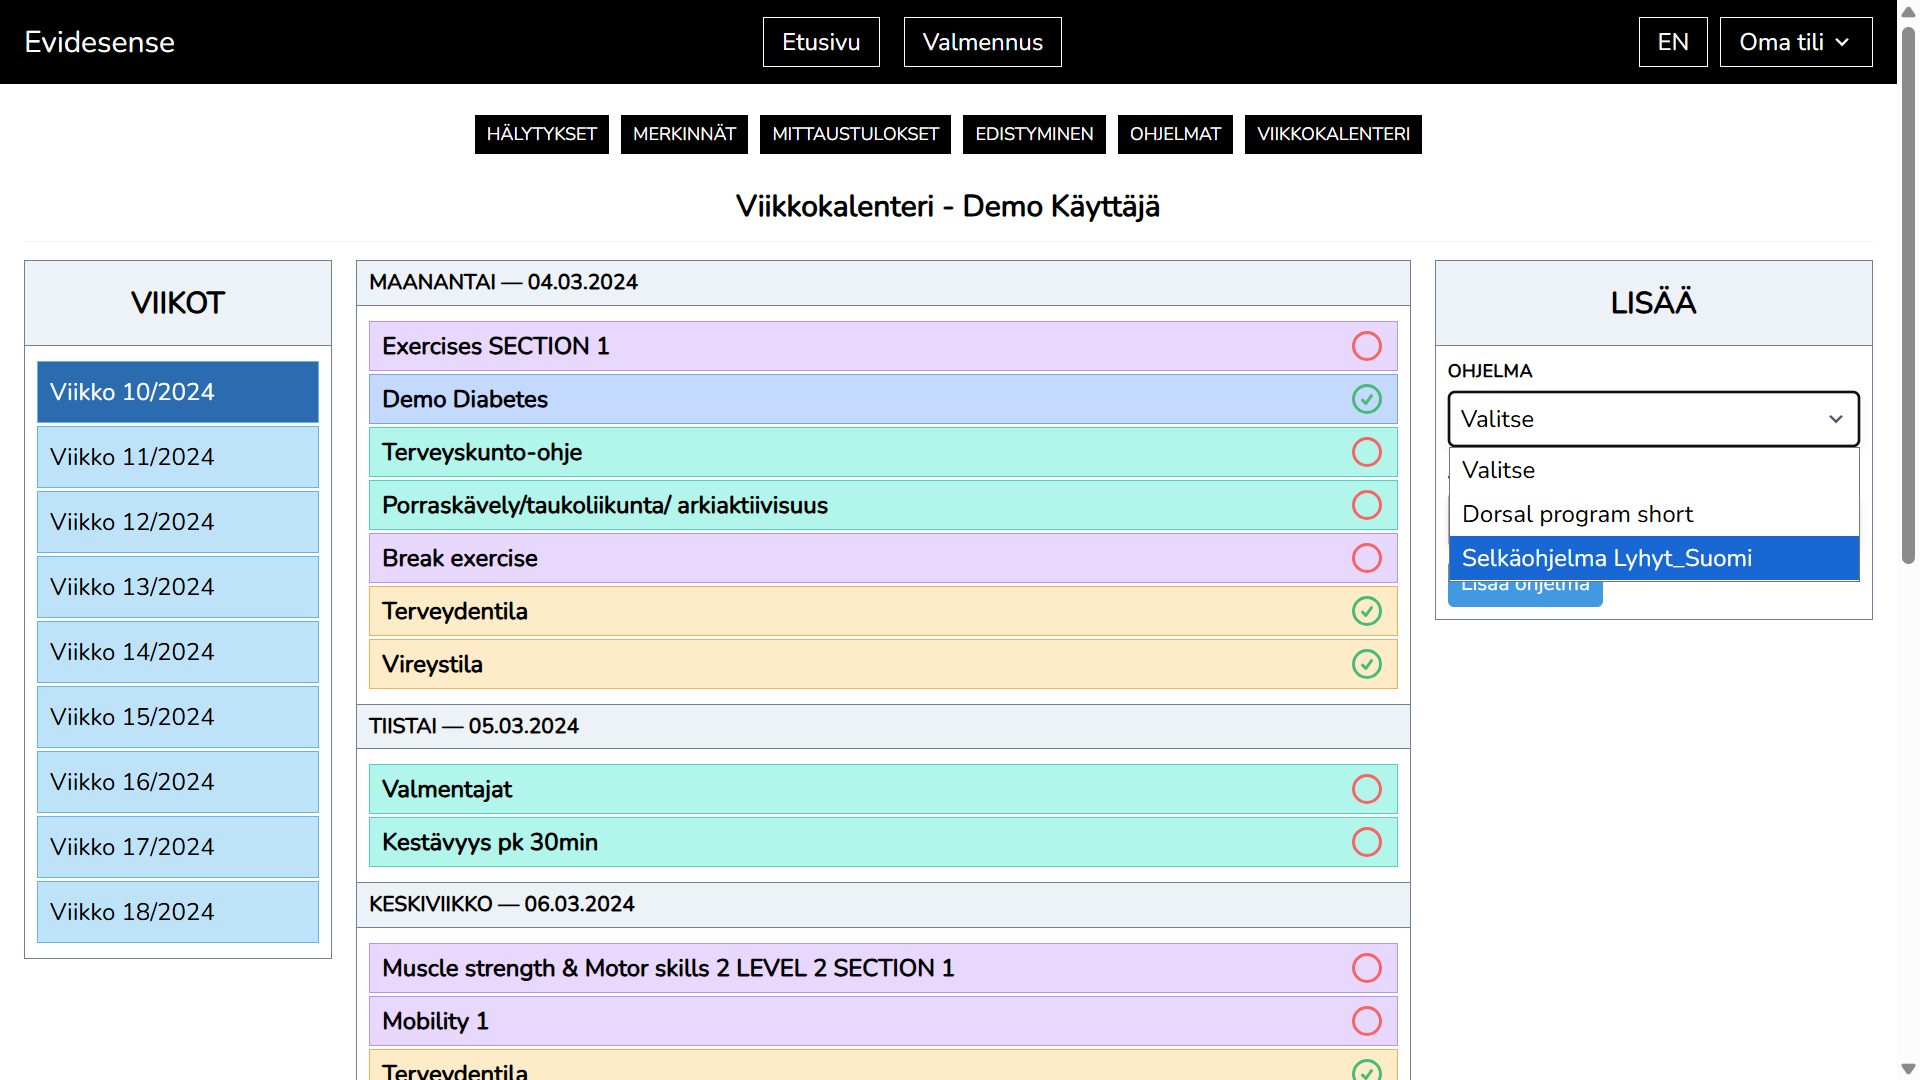Click the page vertical scrollbar

(x=1908, y=300)
